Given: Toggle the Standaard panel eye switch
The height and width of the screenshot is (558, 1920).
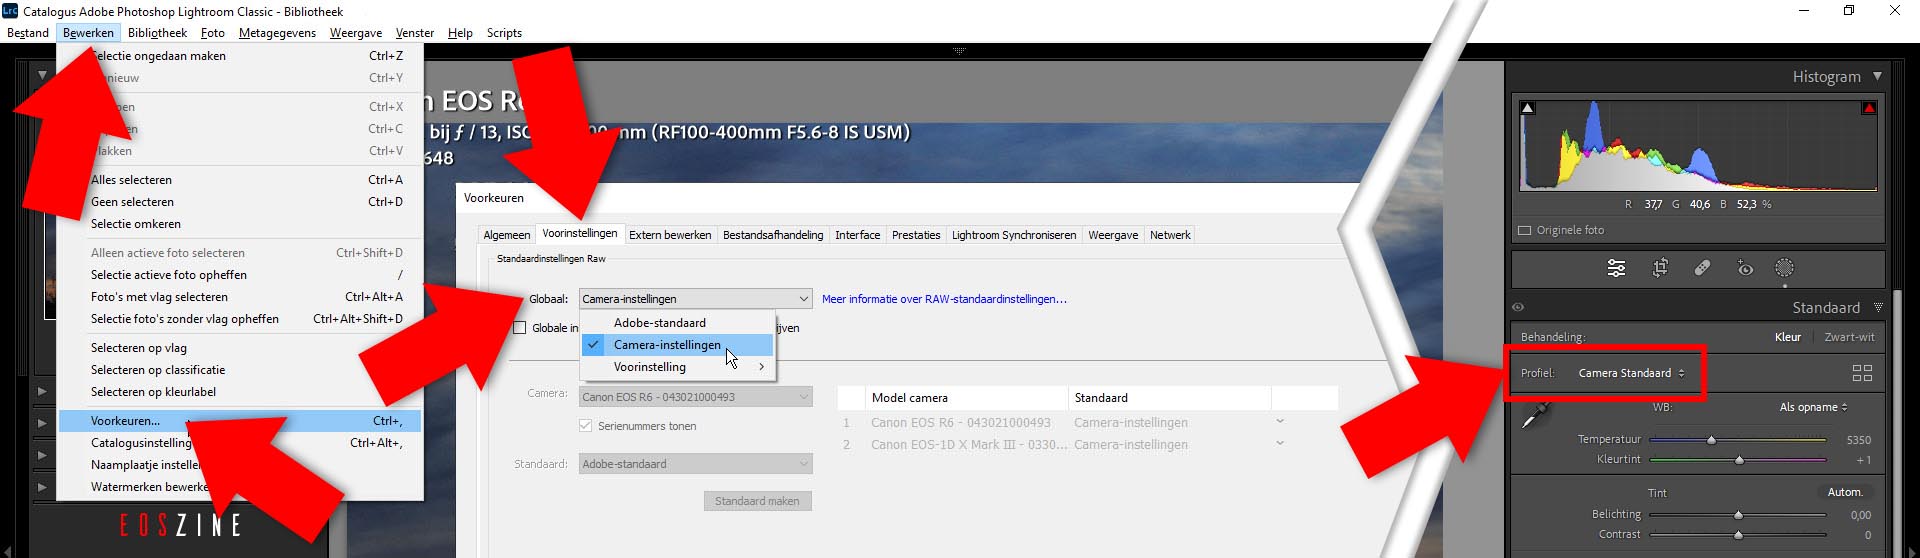Looking at the screenshot, I should pyautogui.click(x=1518, y=308).
